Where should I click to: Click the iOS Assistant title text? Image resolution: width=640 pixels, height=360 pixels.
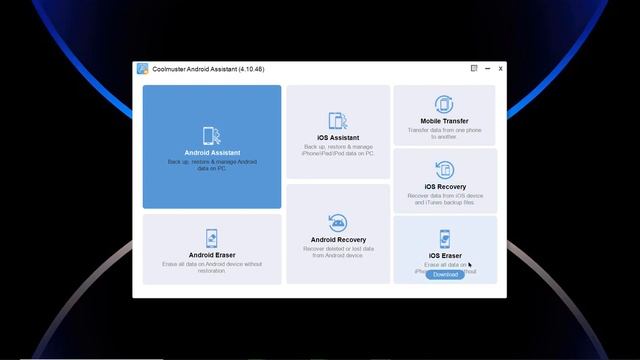pos(338,138)
